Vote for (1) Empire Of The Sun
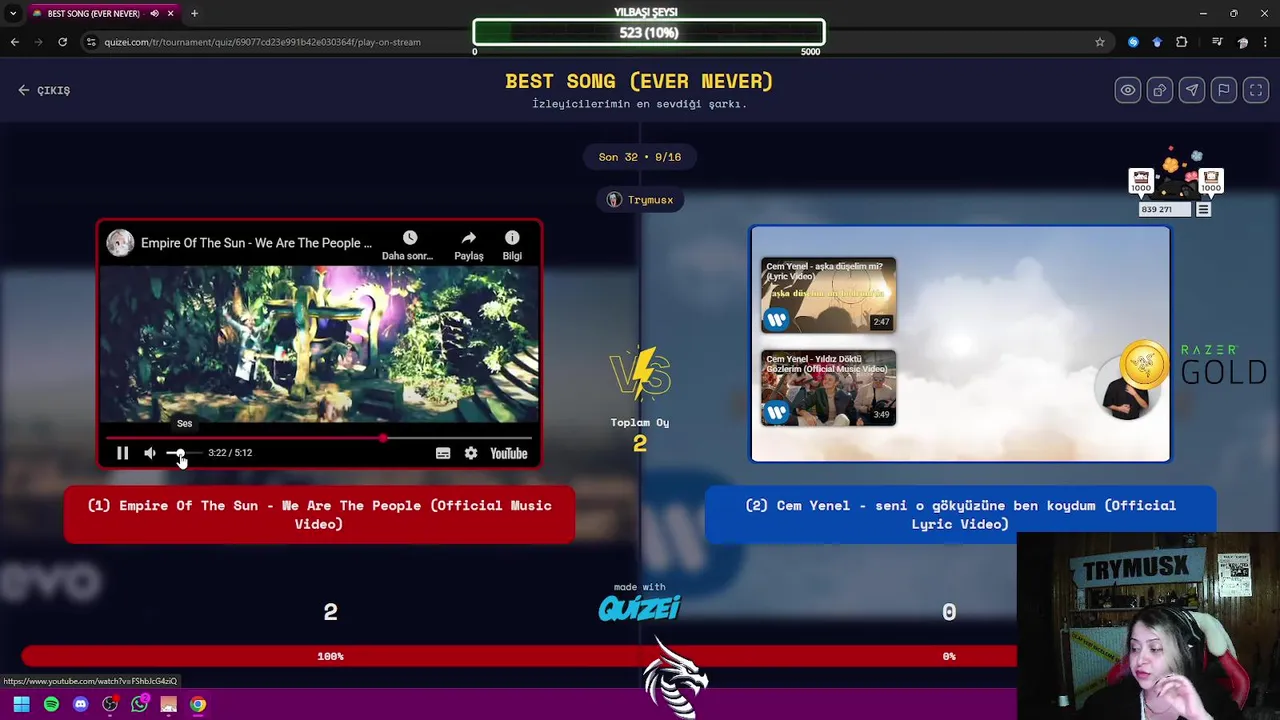Viewport: 1280px width, 720px height. point(319,514)
